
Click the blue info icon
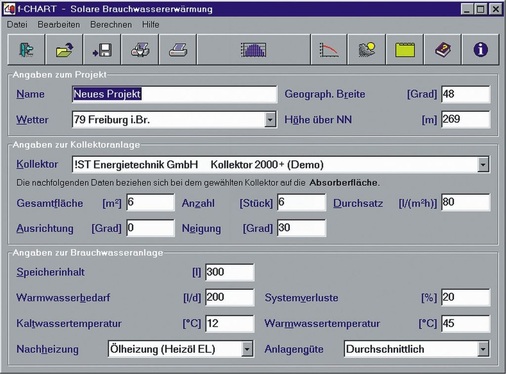(x=481, y=50)
